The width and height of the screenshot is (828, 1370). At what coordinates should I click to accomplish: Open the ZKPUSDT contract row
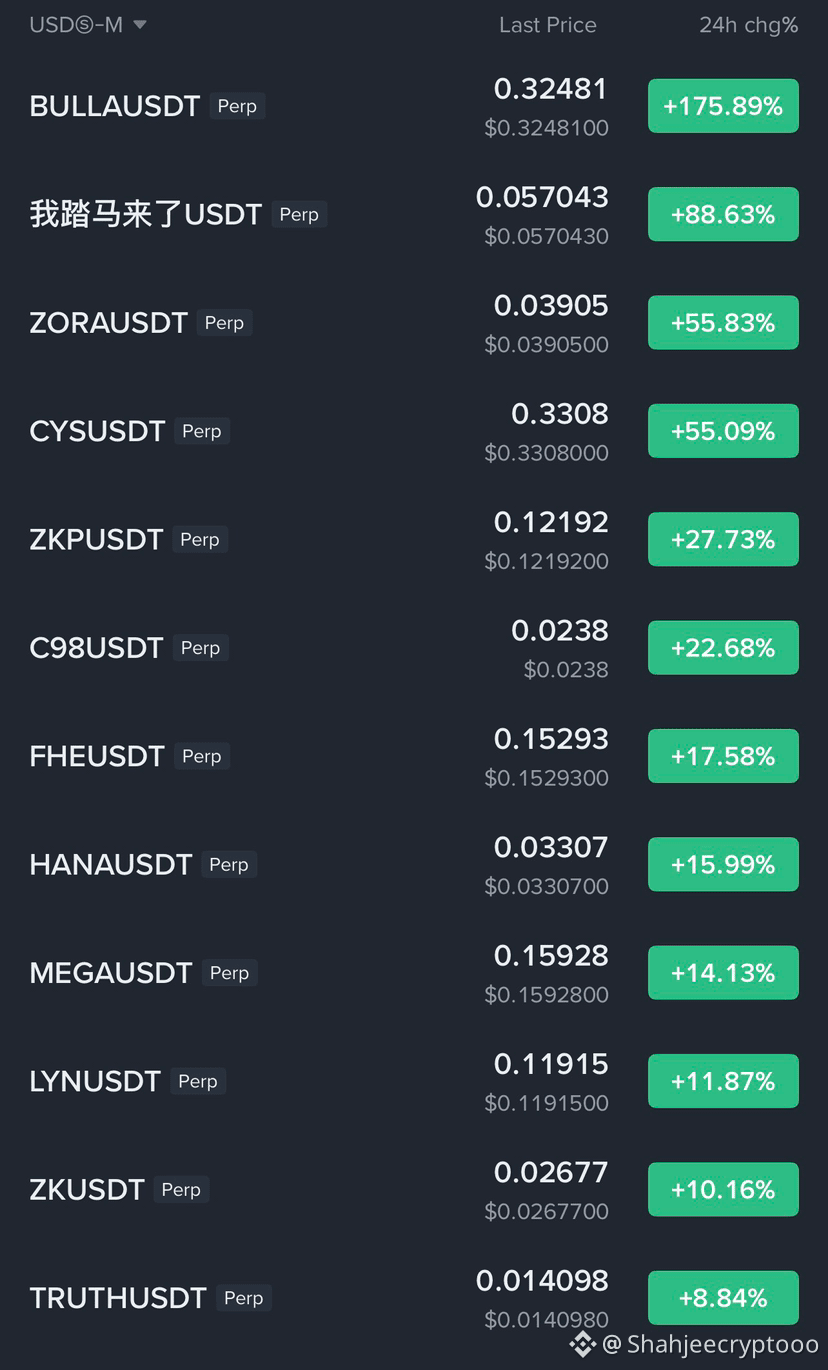pyautogui.click(x=414, y=539)
